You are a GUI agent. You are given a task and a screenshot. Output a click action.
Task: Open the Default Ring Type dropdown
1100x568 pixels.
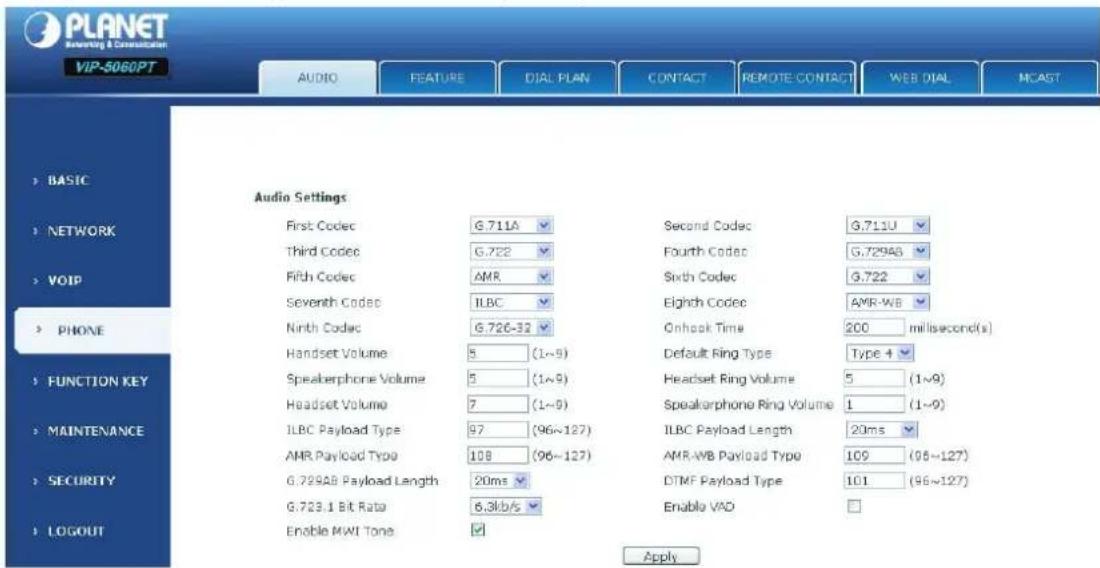click(x=880, y=352)
